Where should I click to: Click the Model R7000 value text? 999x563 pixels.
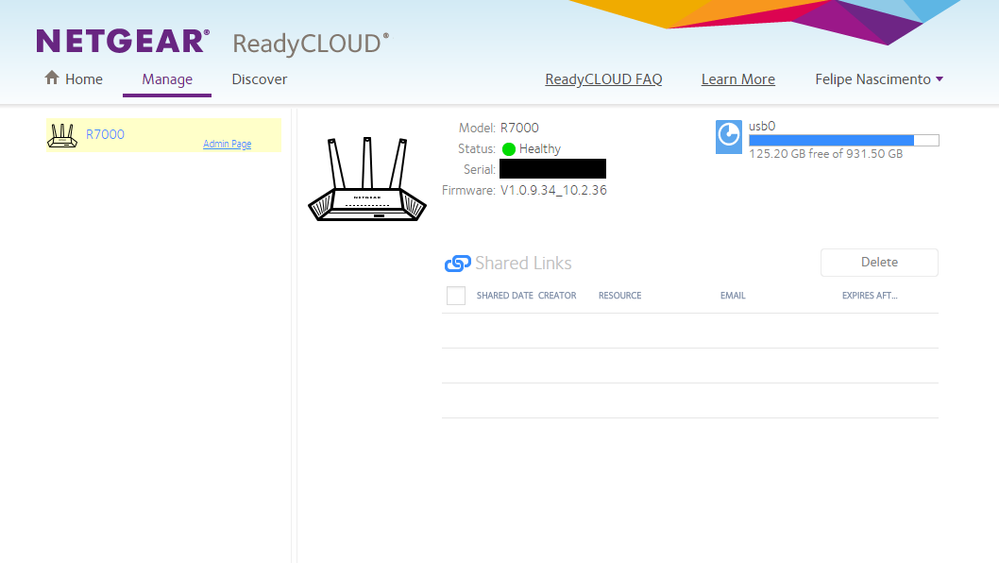pos(519,128)
